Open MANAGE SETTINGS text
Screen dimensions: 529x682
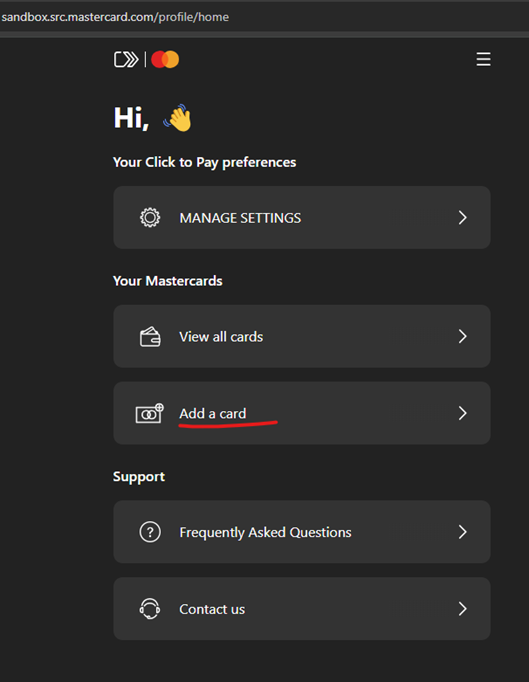tap(240, 218)
